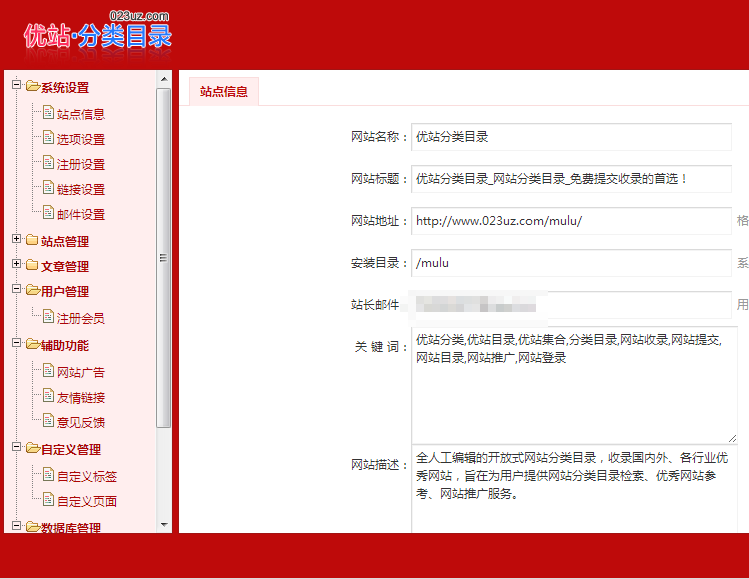This screenshot has width=749, height=579.
Task: Switch to the 站点信息 tab
Action: (x=224, y=91)
